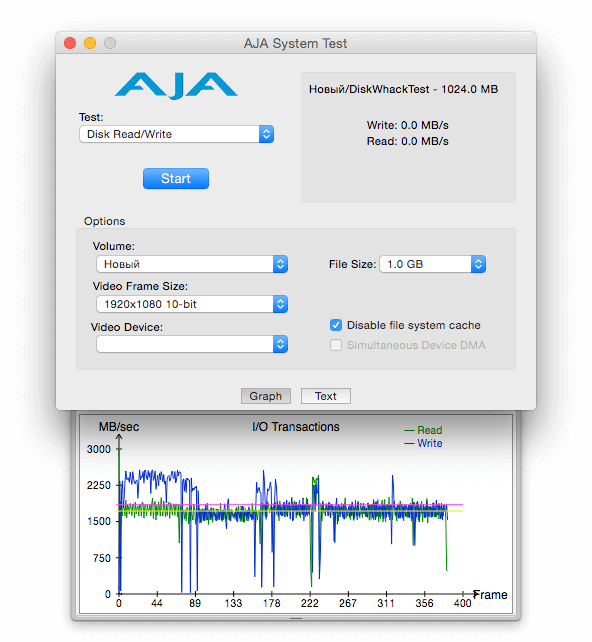Expand the Video Frame Size dropdown

192,304
